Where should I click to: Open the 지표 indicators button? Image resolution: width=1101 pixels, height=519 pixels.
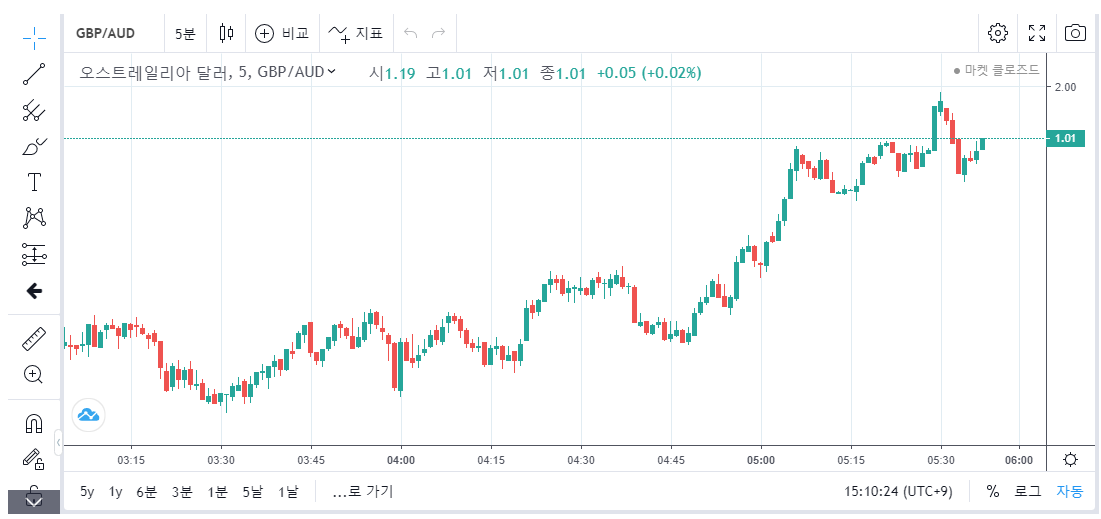(x=356, y=33)
